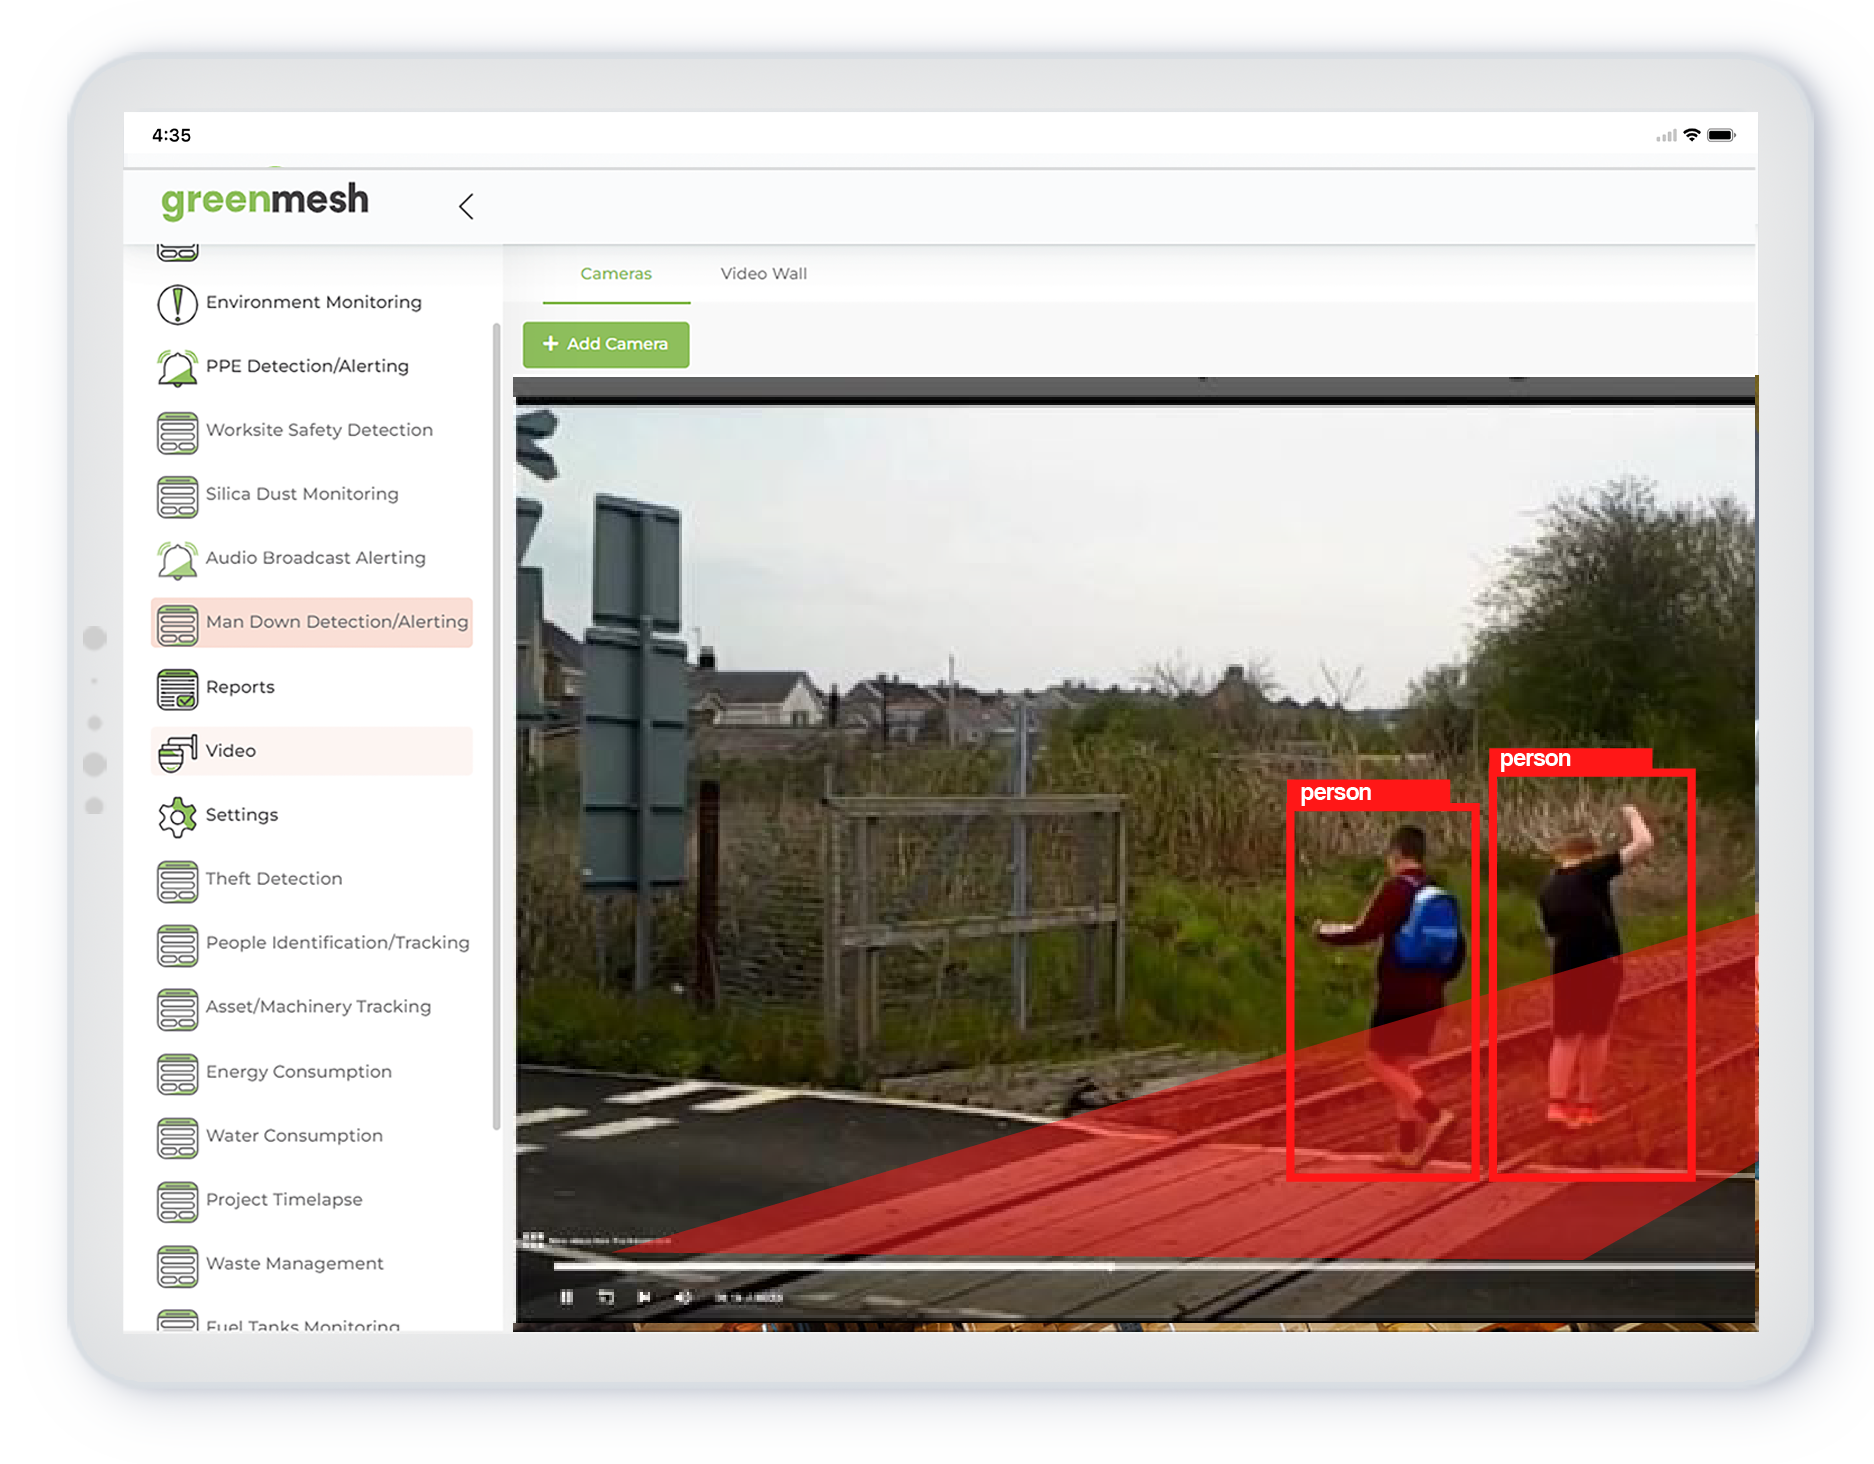The image size is (1874, 1464).
Task: Open Energy Consumption page
Action: 298,1072
